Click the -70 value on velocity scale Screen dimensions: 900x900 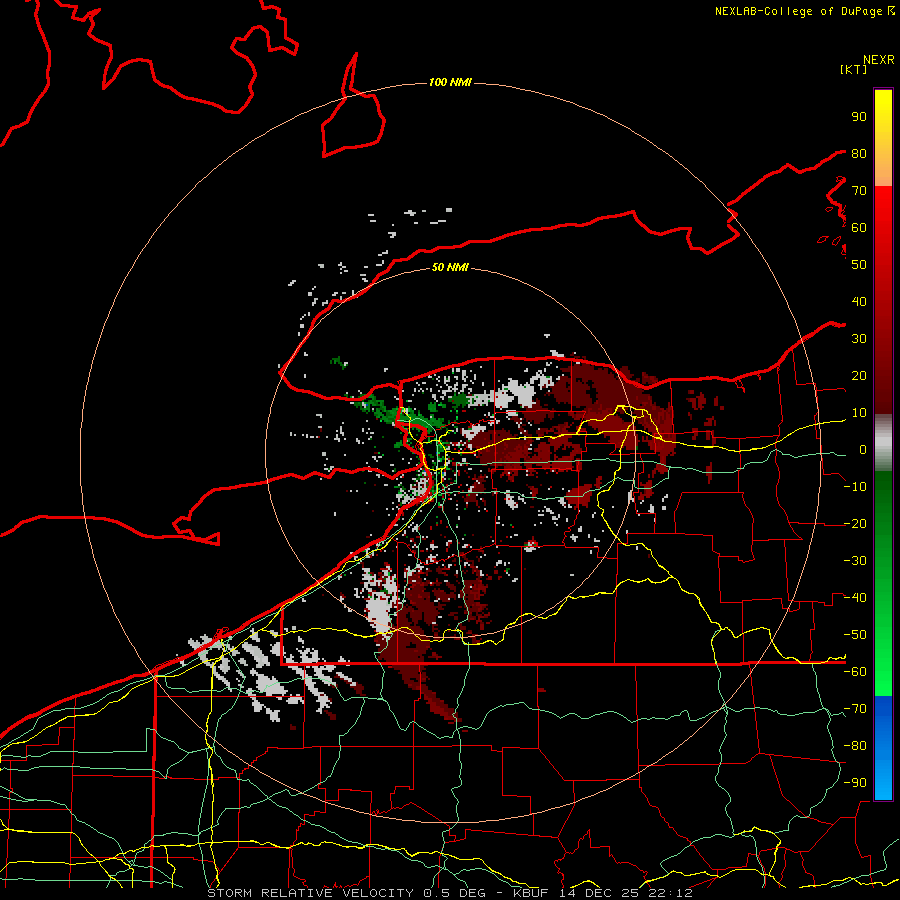click(x=855, y=709)
